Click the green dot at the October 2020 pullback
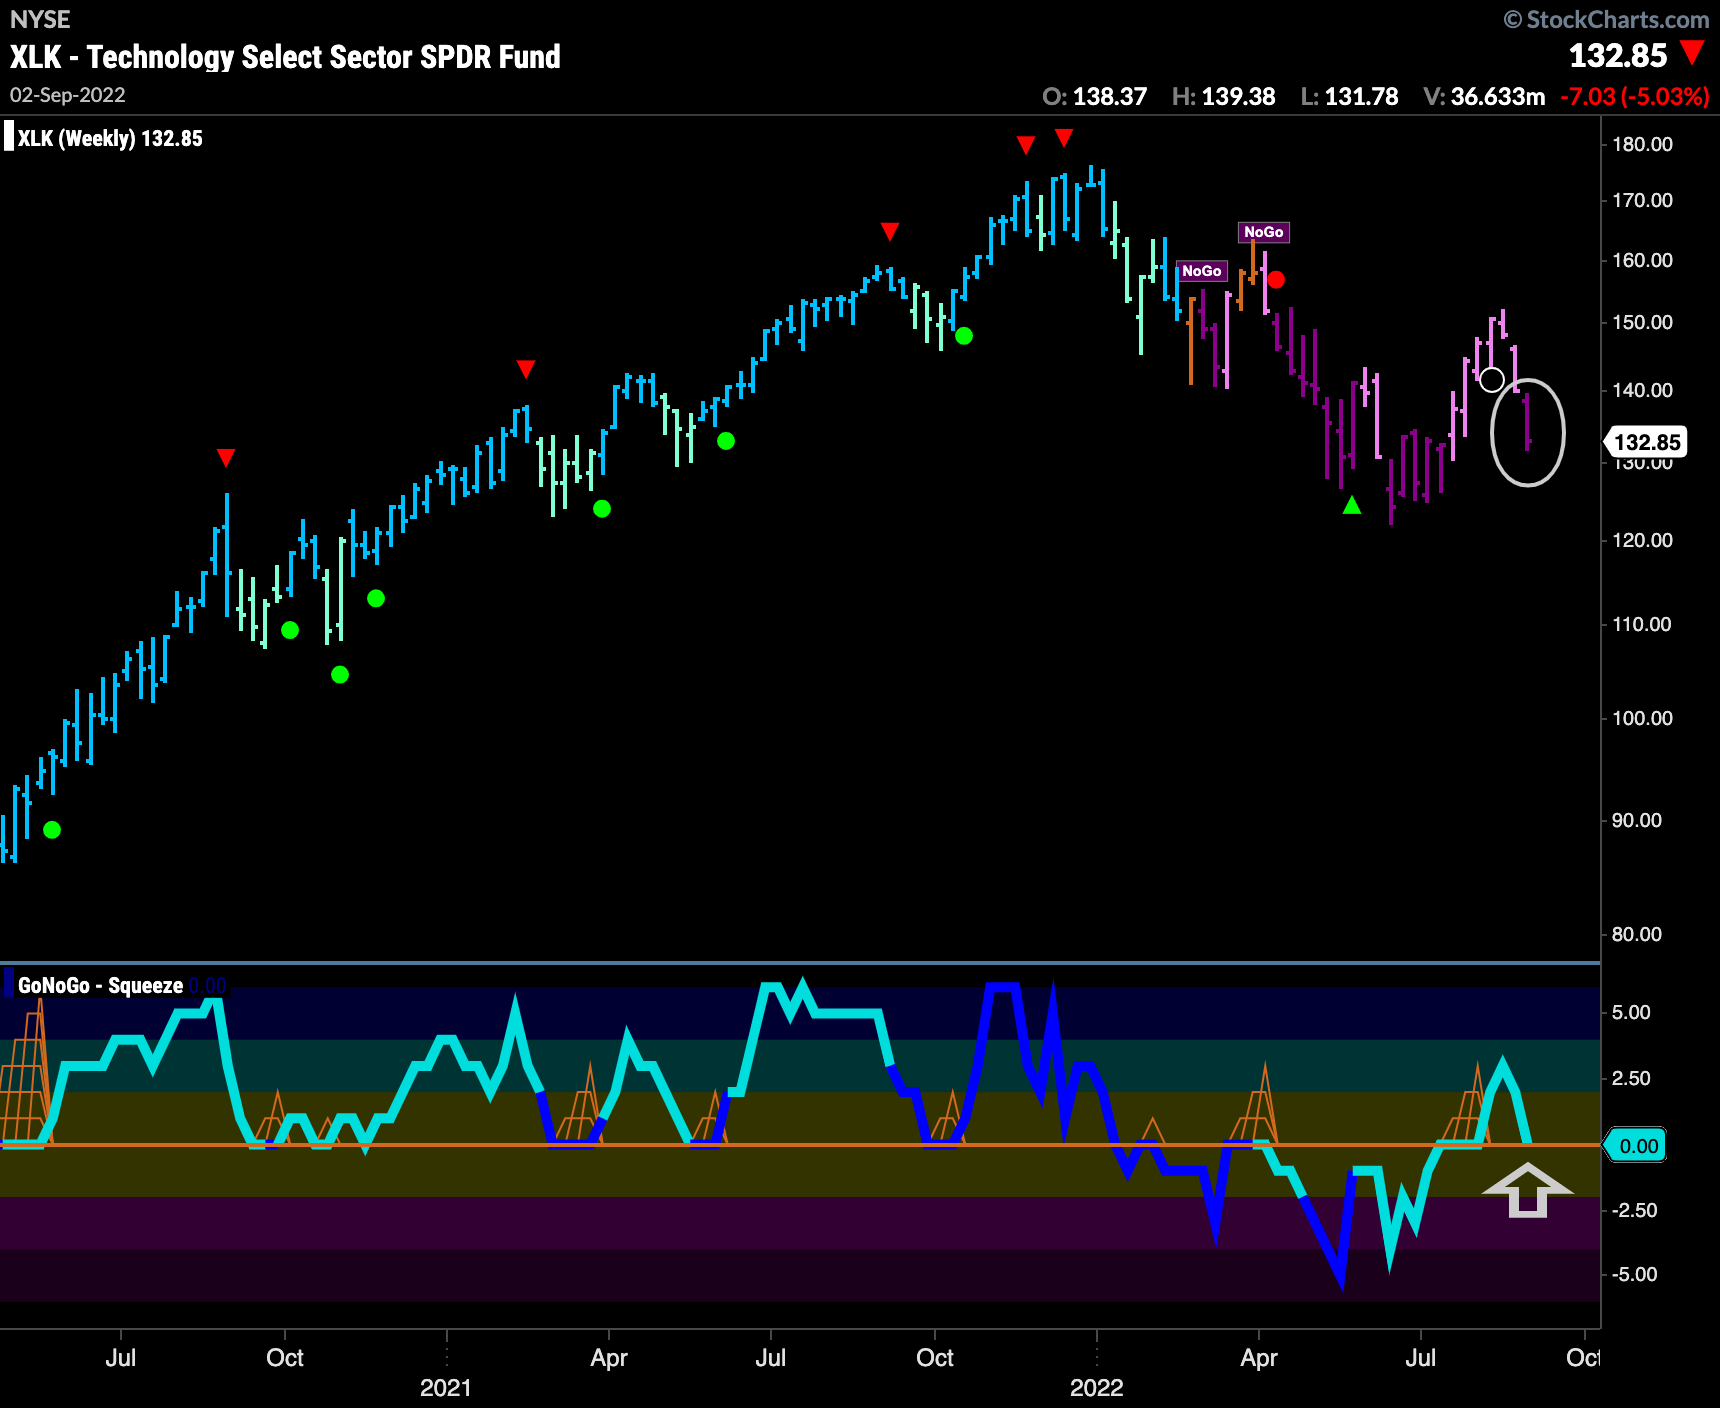1720x1408 pixels. coord(290,630)
